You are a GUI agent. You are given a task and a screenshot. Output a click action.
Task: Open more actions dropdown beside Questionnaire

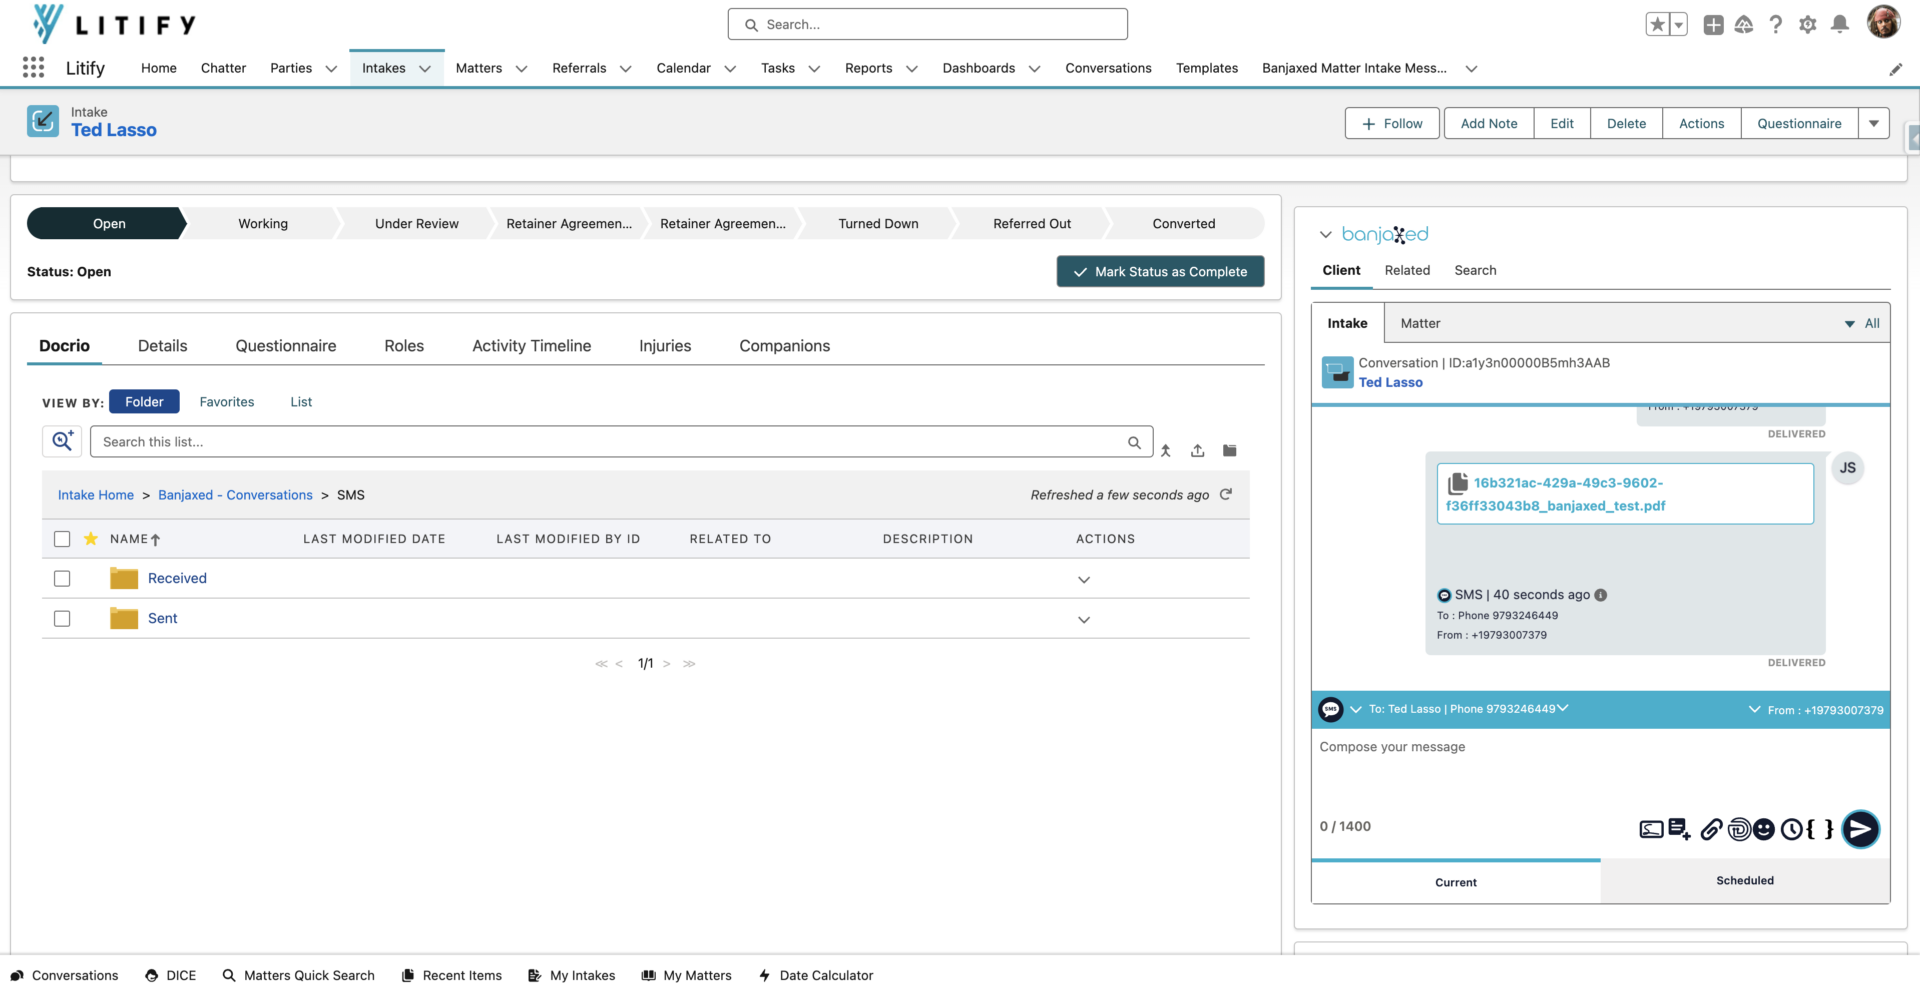(1874, 123)
